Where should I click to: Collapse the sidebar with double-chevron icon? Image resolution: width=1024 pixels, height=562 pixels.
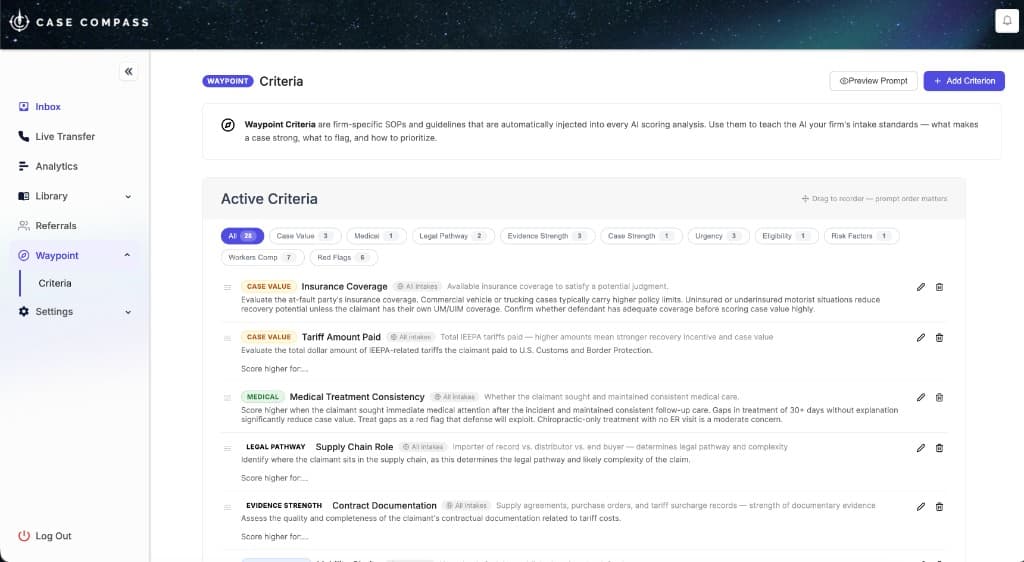tap(128, 72)
